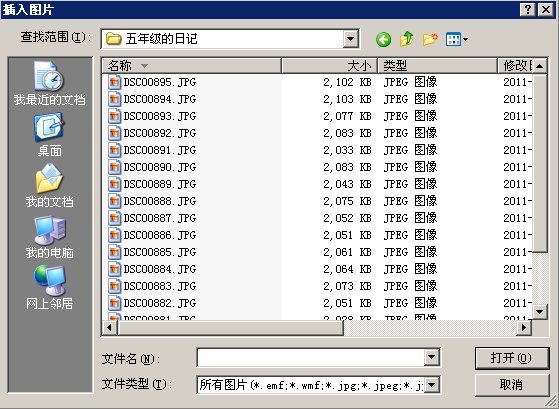The image size is (559, 409).
Task: Close the 插入图片 dialog
Action: click(546, 9)
